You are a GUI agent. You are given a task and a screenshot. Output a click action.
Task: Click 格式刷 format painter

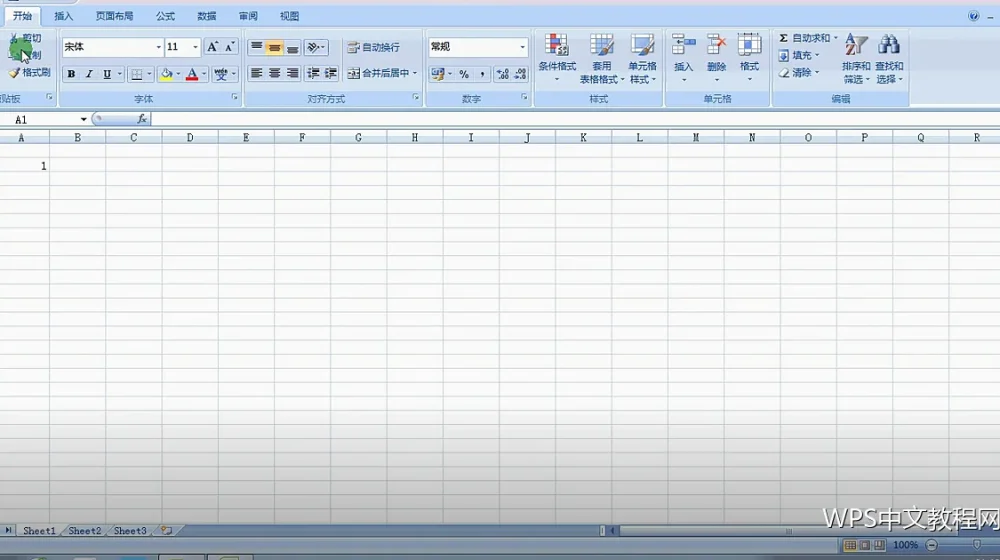(x=29, y=73)
